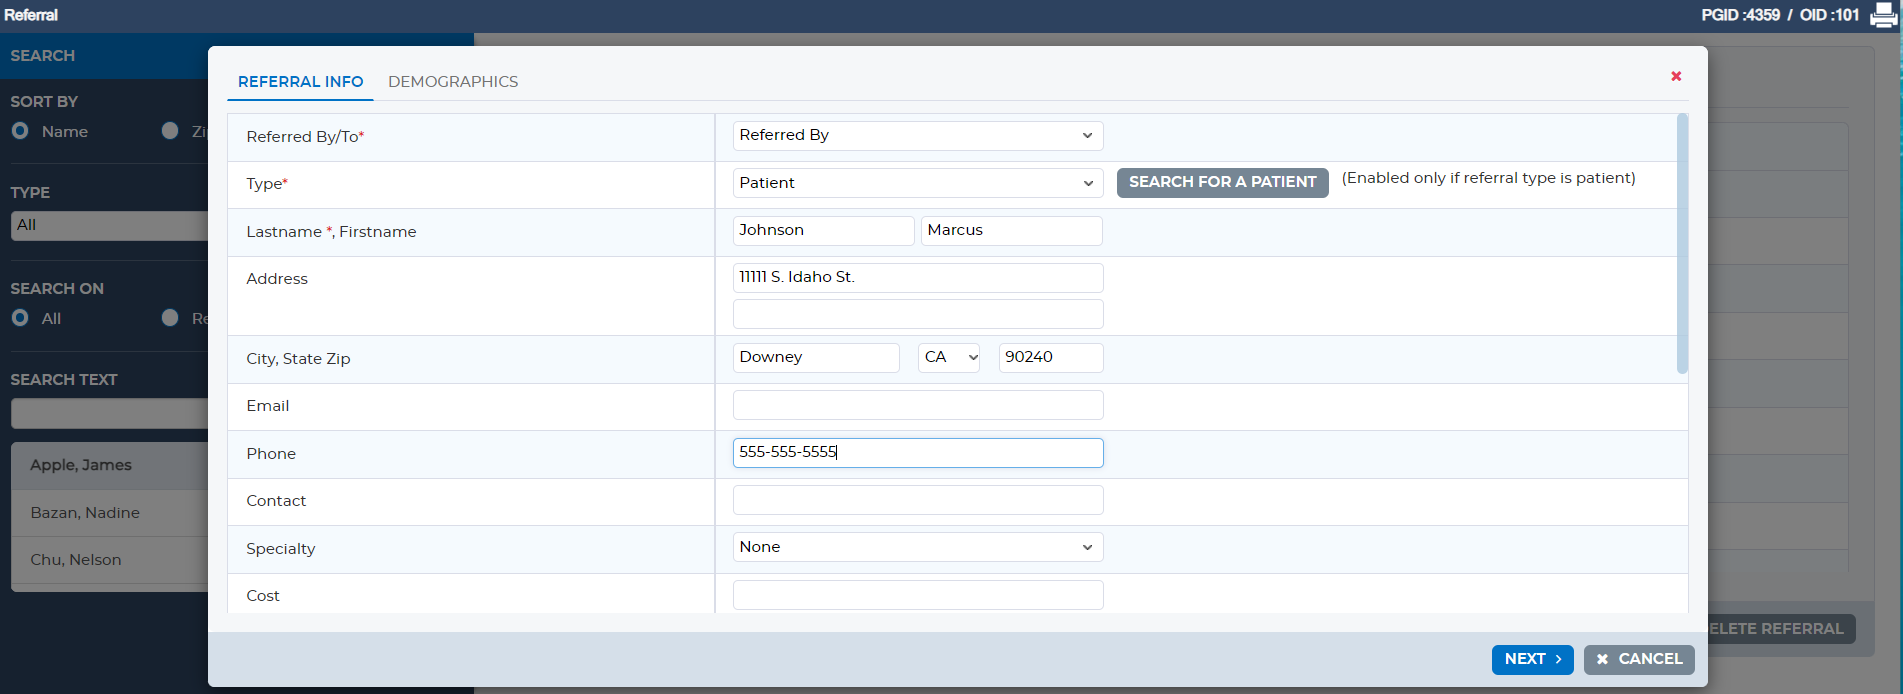This screenshot has width=1903, height=694.
Task: Click the Cost input field
Action: [x=917, y=595]
